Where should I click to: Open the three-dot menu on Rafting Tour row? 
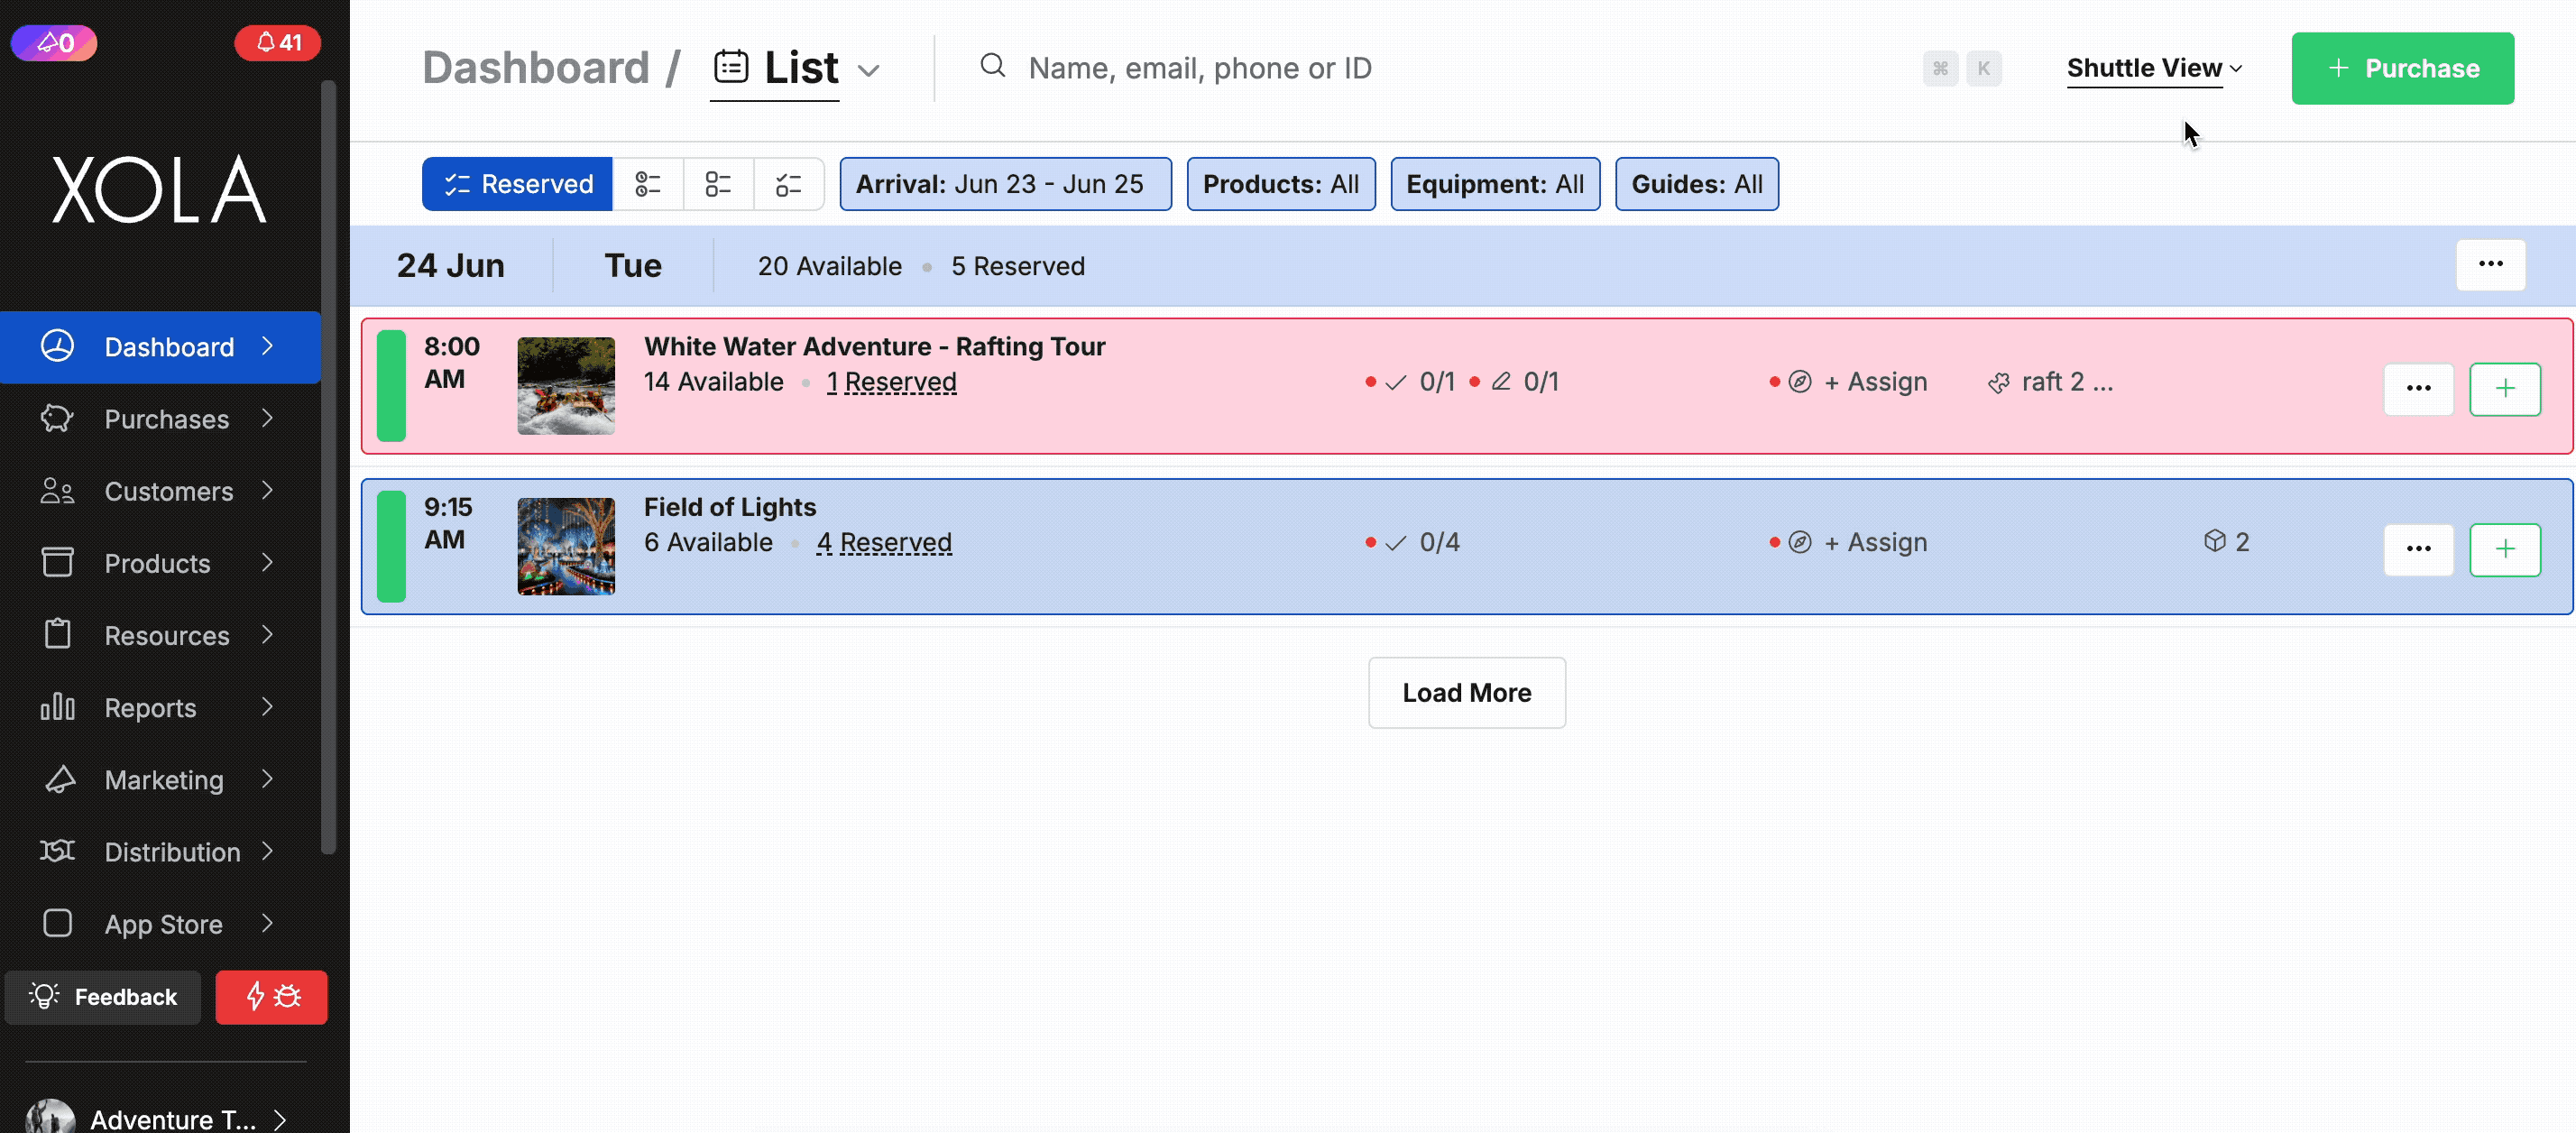2418,388
